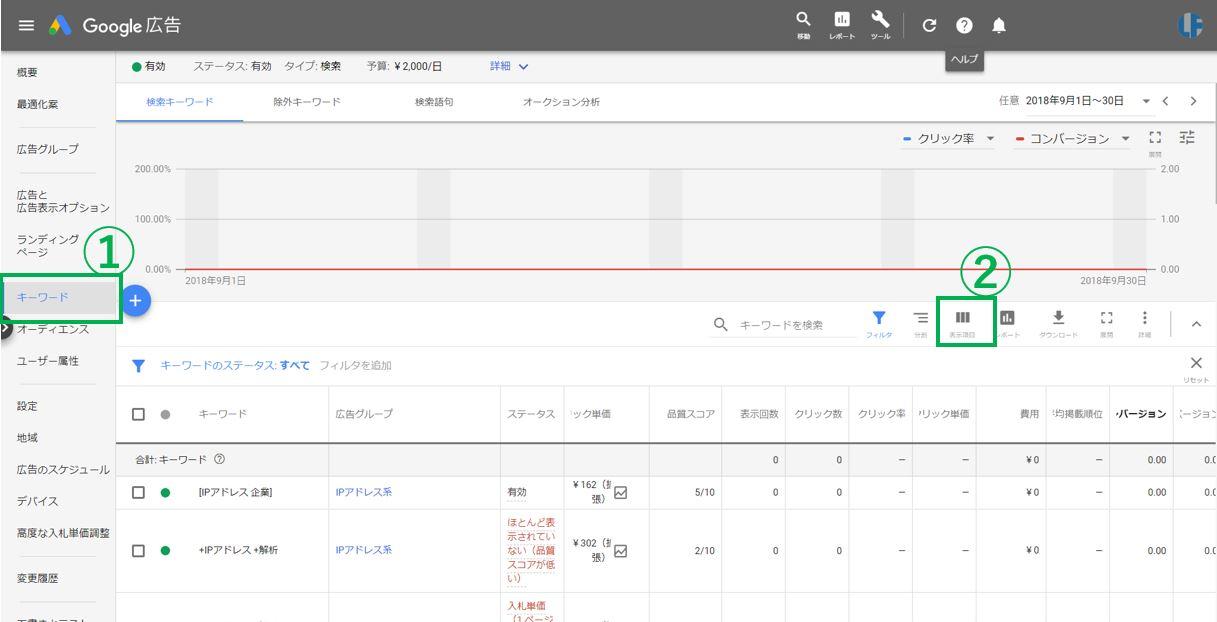
Task: Switch to the 除外キーワード tab
Action: [306, 101]
